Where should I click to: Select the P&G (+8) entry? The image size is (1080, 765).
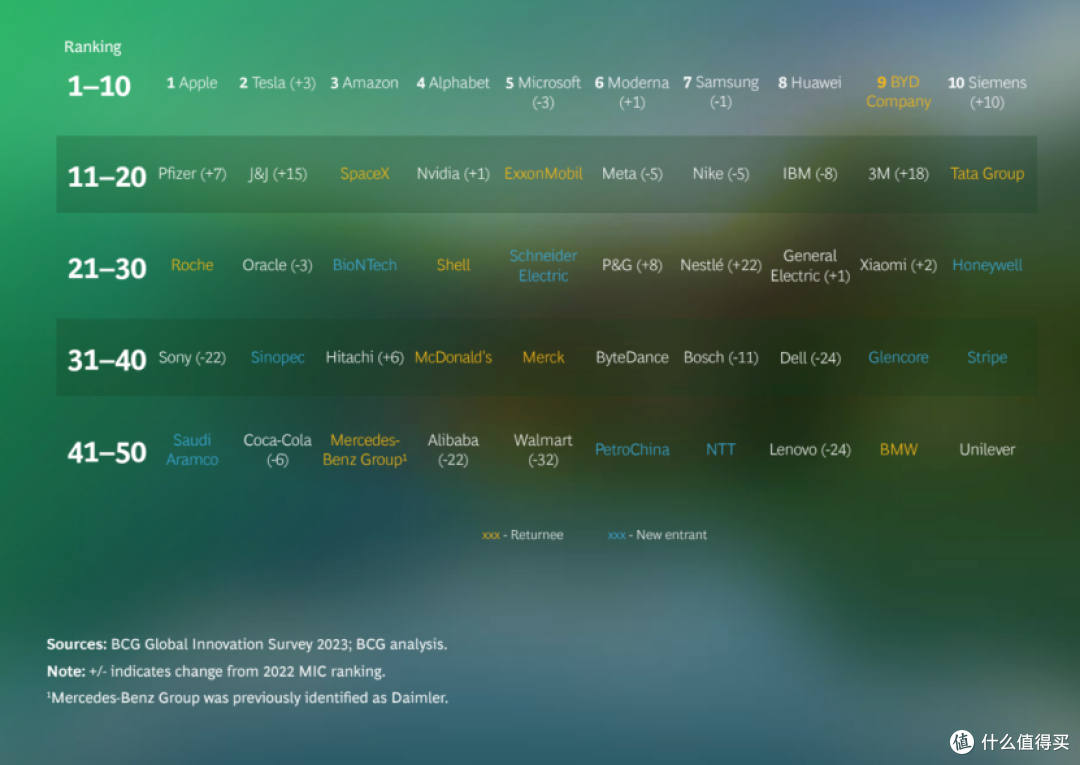(632, 265)
